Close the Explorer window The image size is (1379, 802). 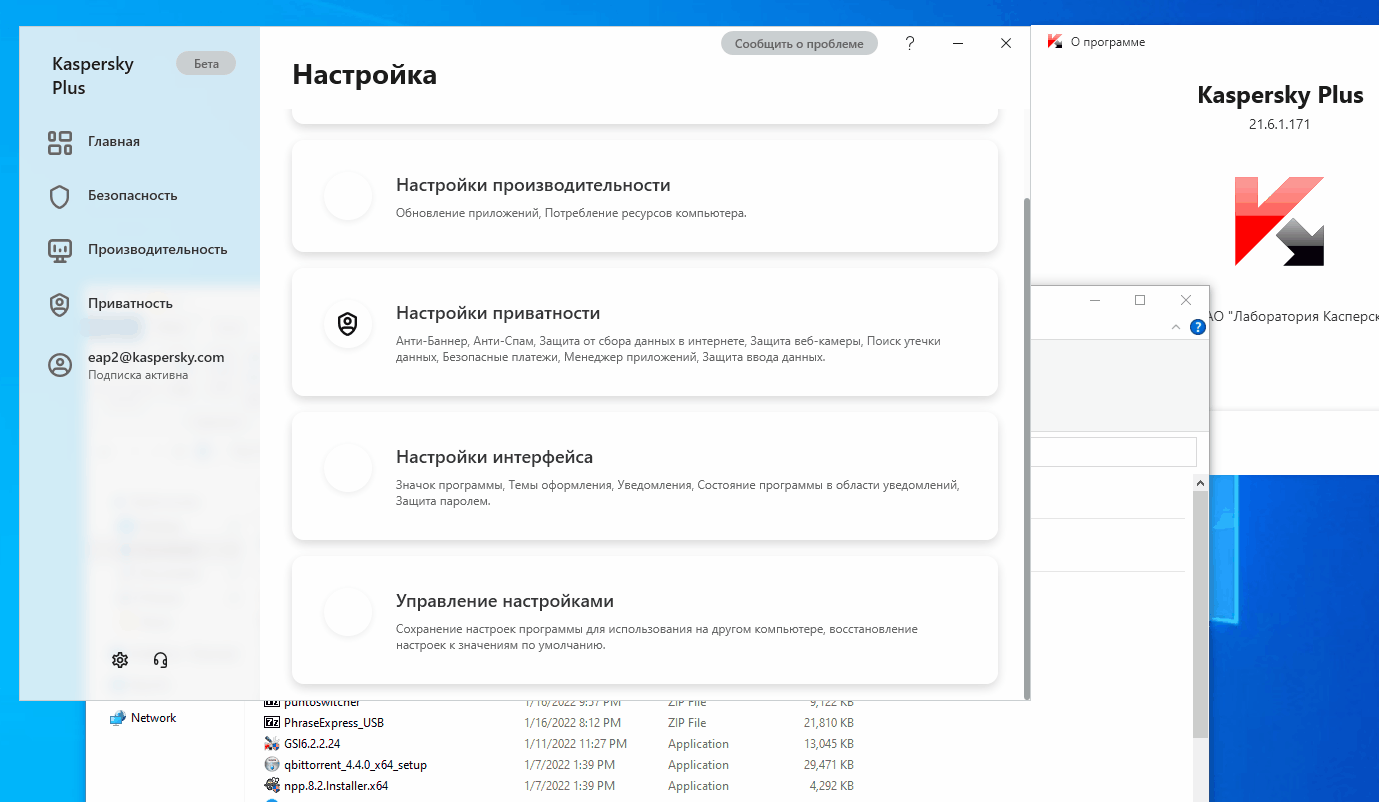[x=1186, y=300]
